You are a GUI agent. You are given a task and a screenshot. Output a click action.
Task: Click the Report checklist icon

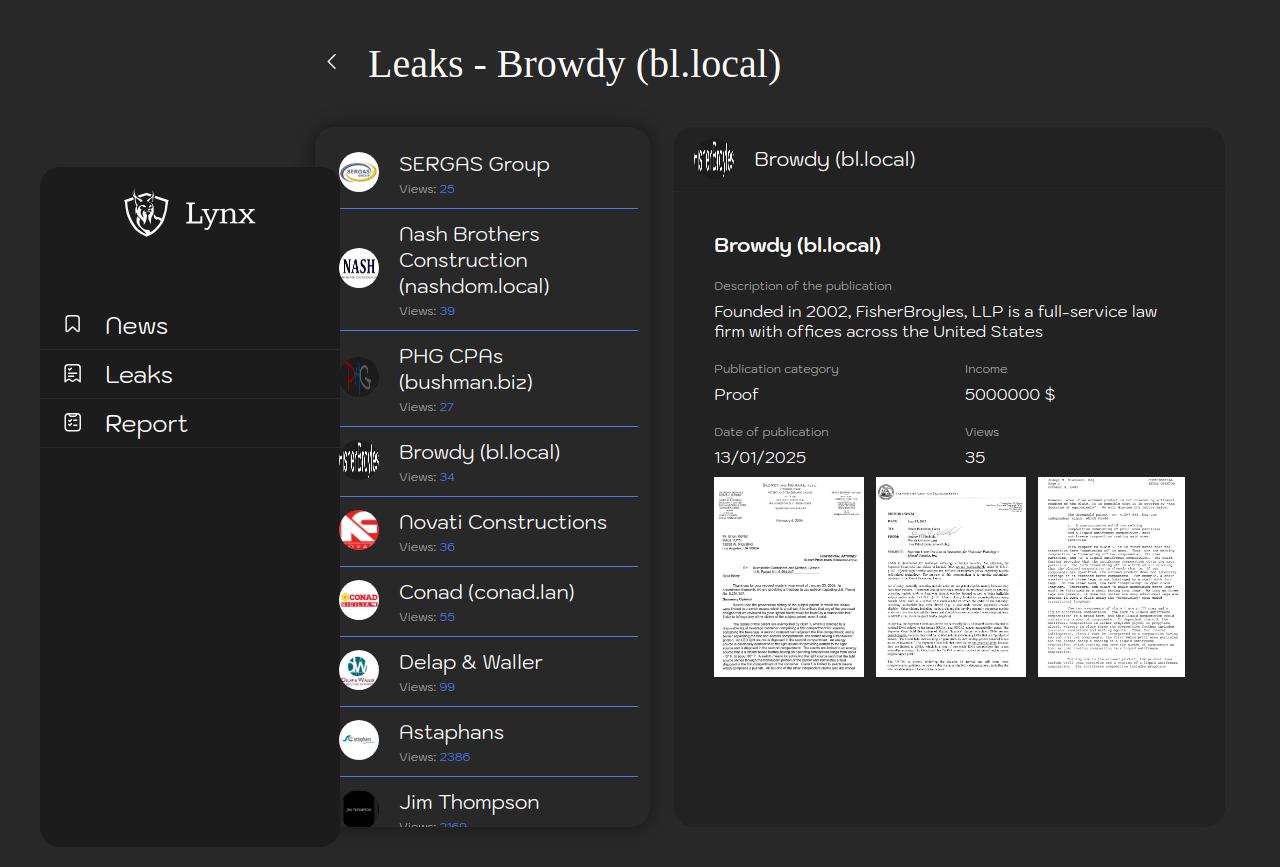pos(72,422)
